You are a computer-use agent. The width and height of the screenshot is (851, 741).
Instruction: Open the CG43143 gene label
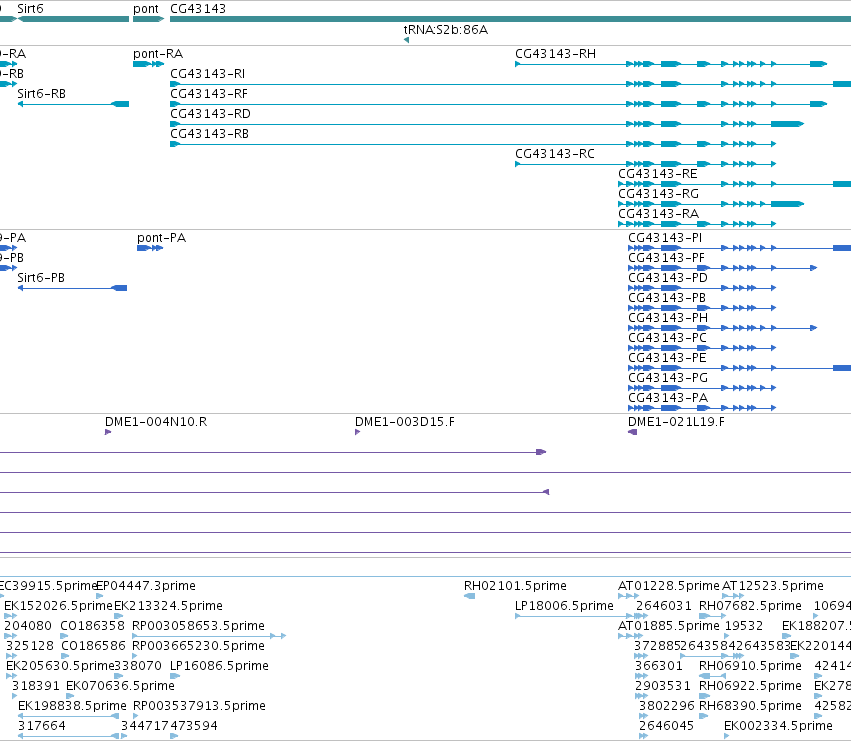pyautogui.click(x=198, y=9)
